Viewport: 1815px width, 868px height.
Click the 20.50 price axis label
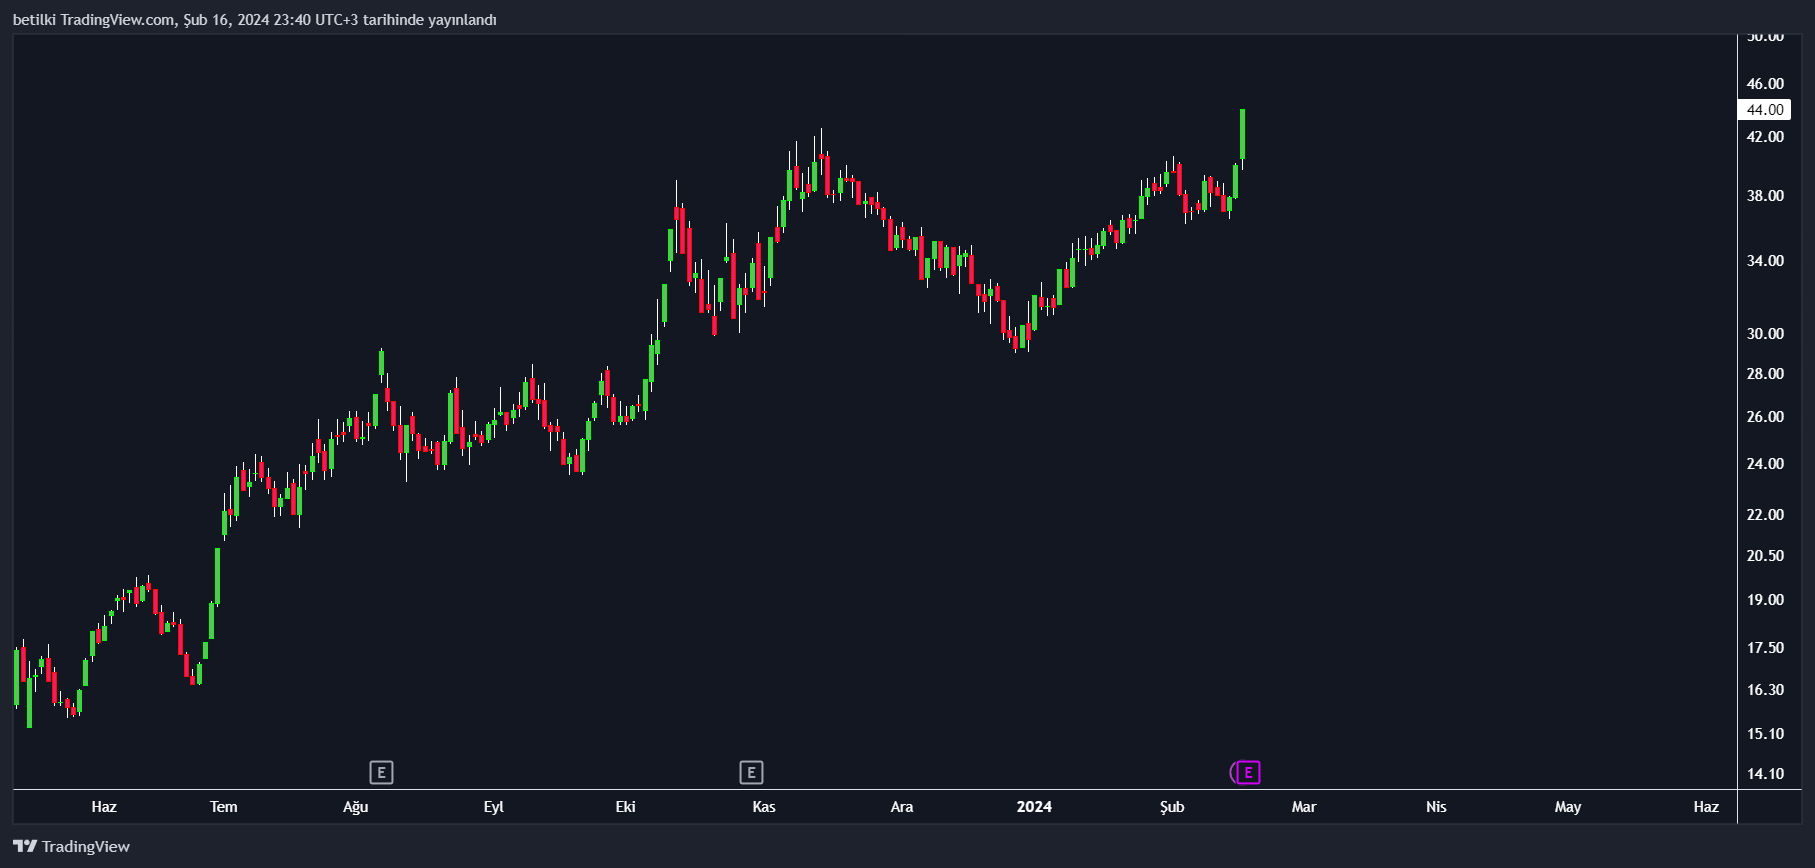tap(1765, 556)
